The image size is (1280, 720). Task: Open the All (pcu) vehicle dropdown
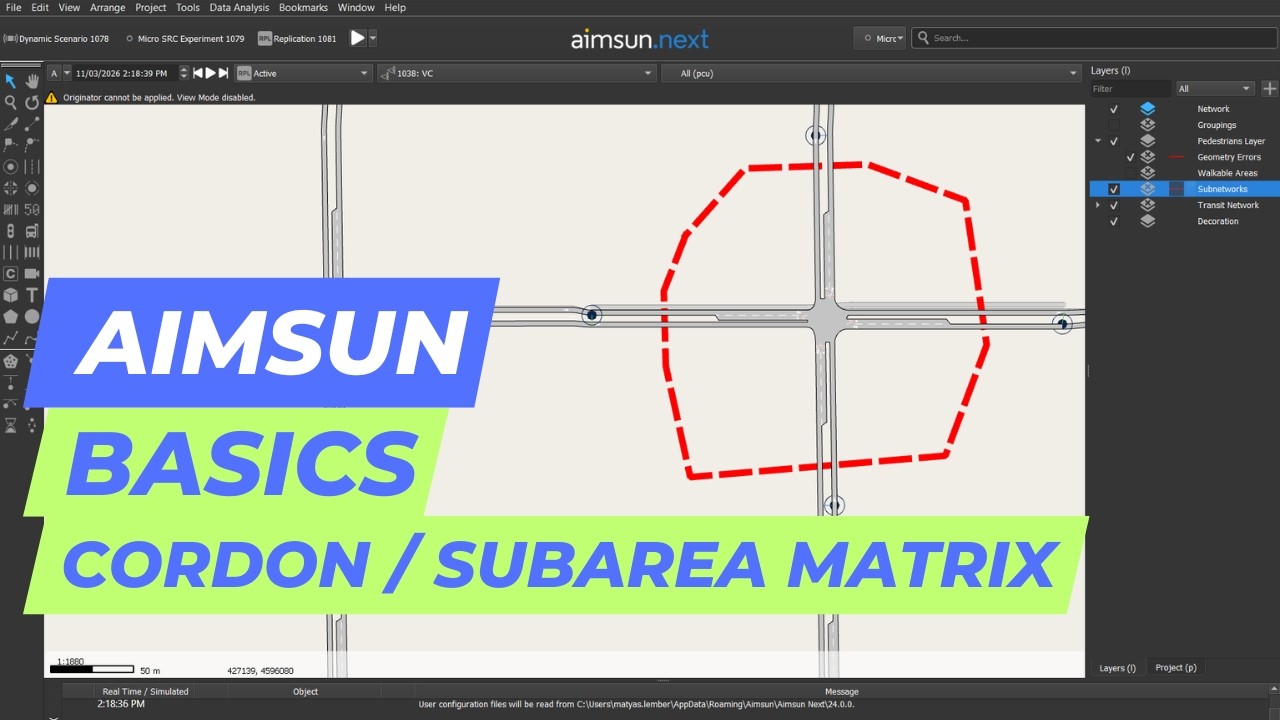(x=871, y=73)
